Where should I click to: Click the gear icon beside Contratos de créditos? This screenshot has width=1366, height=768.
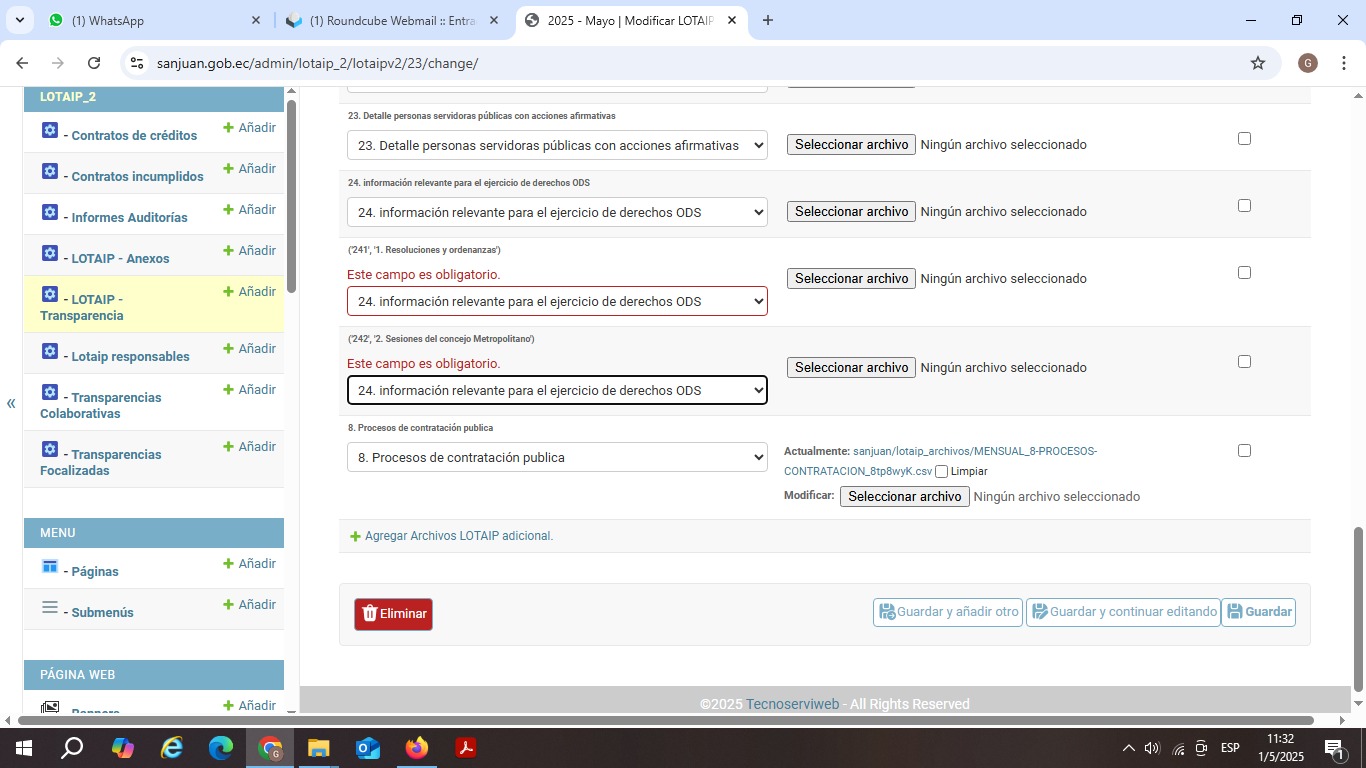(x=50, y=131)
